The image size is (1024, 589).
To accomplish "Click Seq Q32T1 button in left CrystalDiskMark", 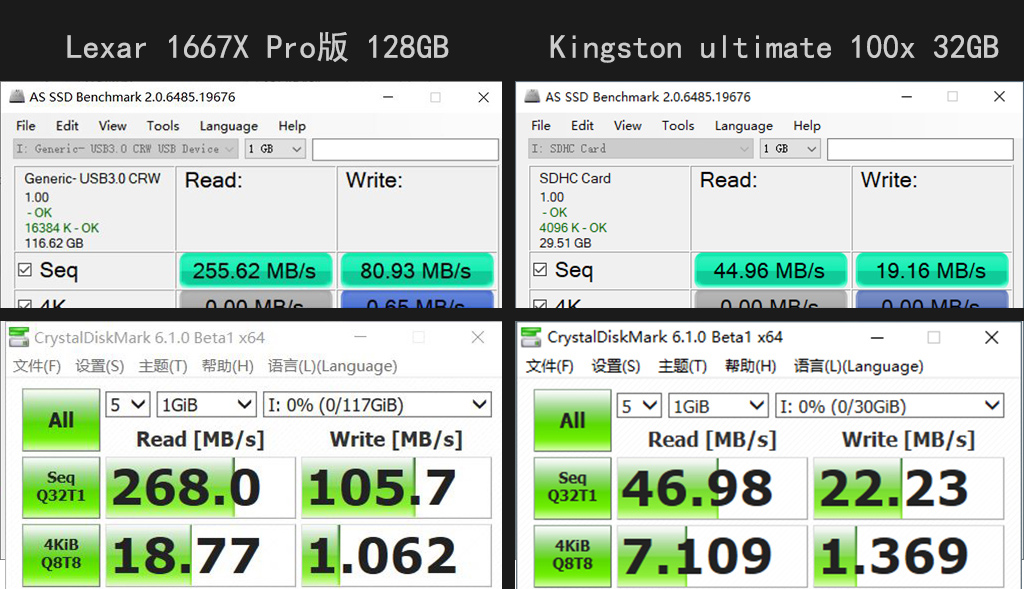I will (61, 487).
